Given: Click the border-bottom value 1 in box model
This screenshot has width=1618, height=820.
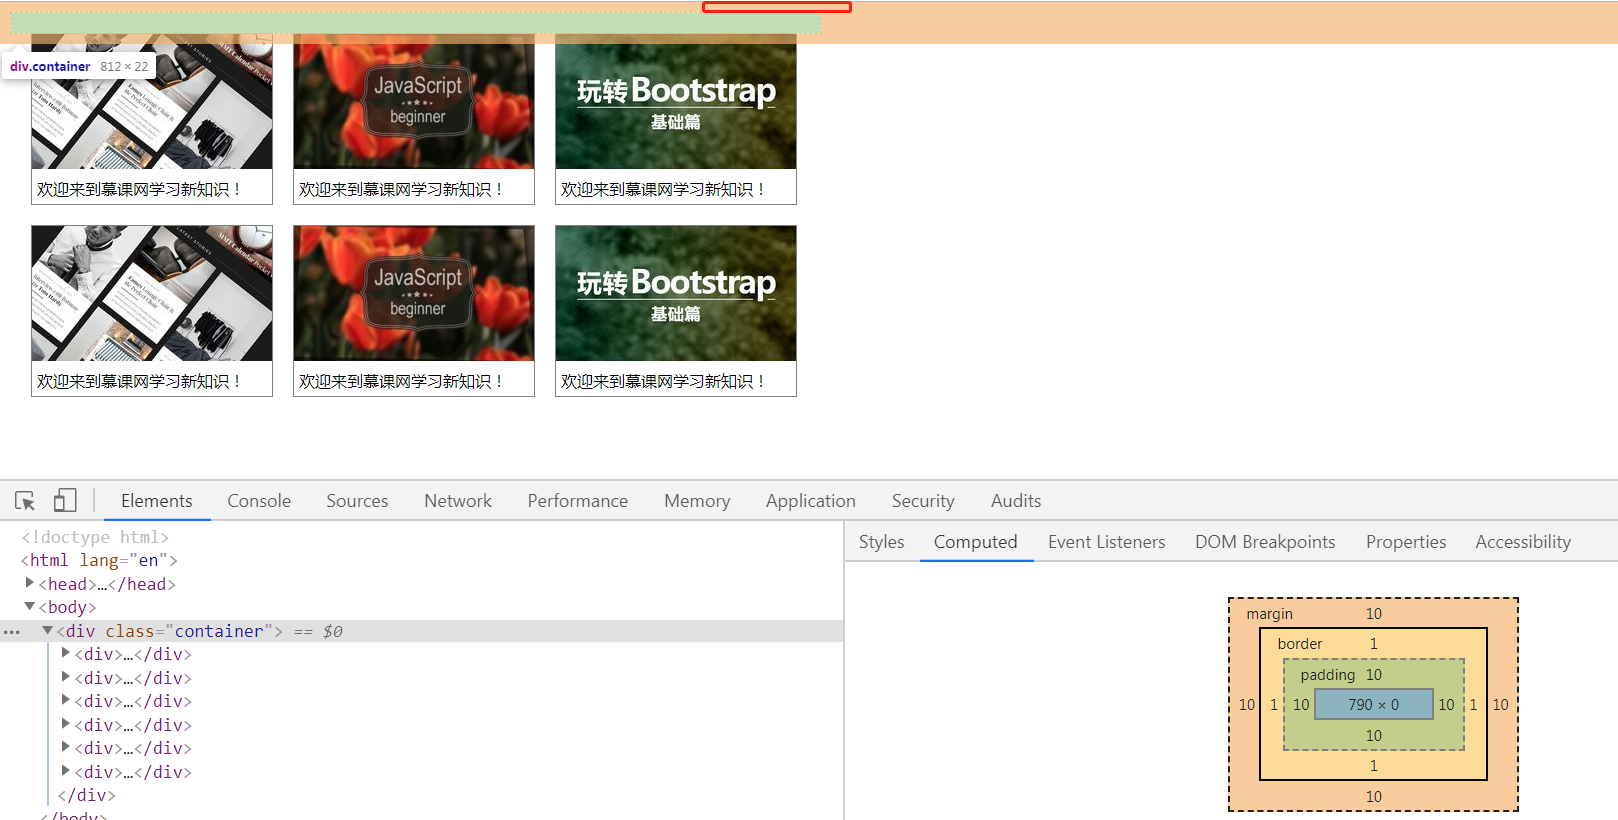Looking at the screenshot, I should [x=1374, y=766].
